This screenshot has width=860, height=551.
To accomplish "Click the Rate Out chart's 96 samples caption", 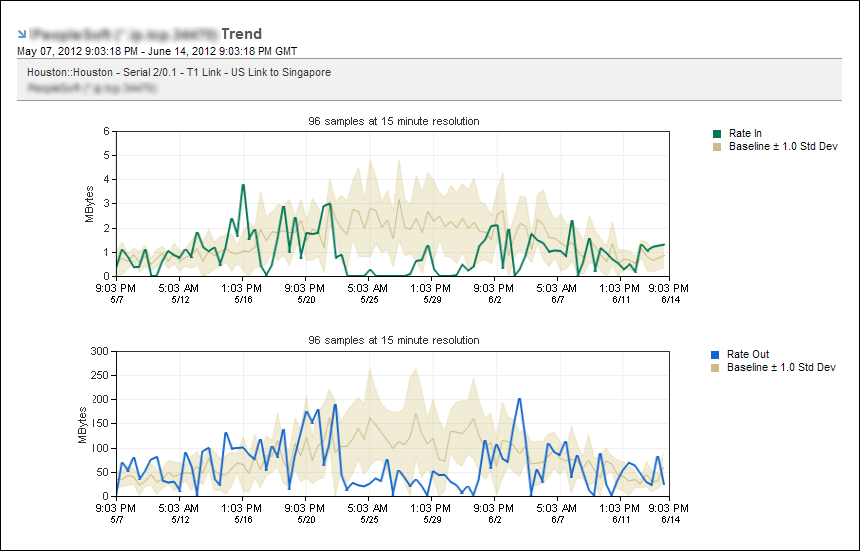I will 394,340.
